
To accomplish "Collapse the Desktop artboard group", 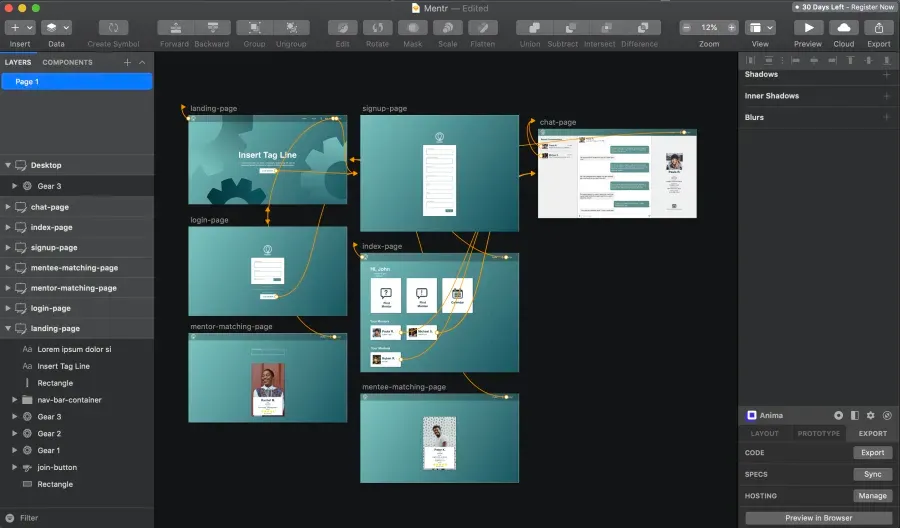I will tap(8, 165).
